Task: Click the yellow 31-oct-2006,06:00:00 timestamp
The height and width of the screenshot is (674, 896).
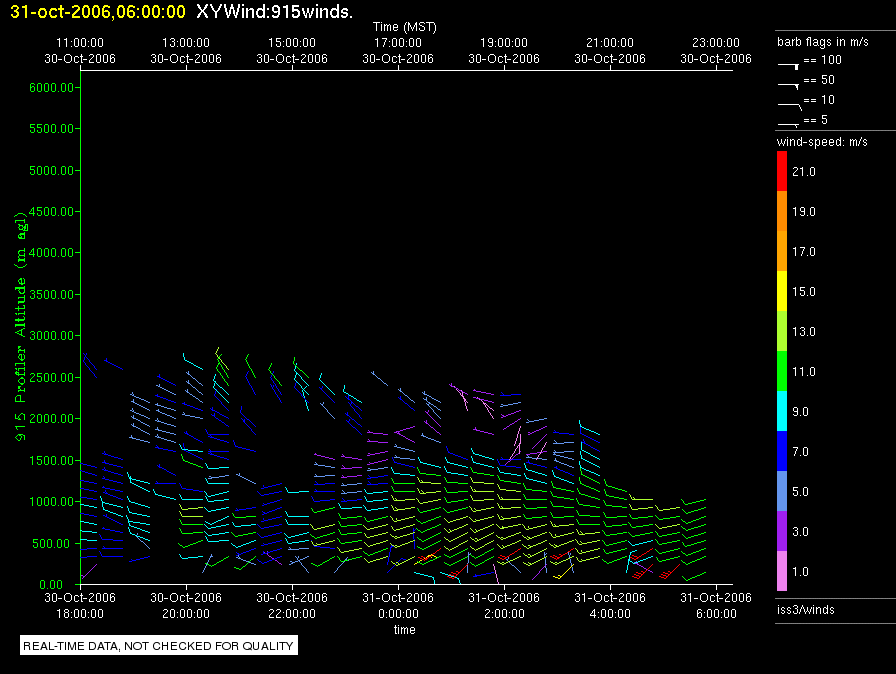Action: click(98, 12)
